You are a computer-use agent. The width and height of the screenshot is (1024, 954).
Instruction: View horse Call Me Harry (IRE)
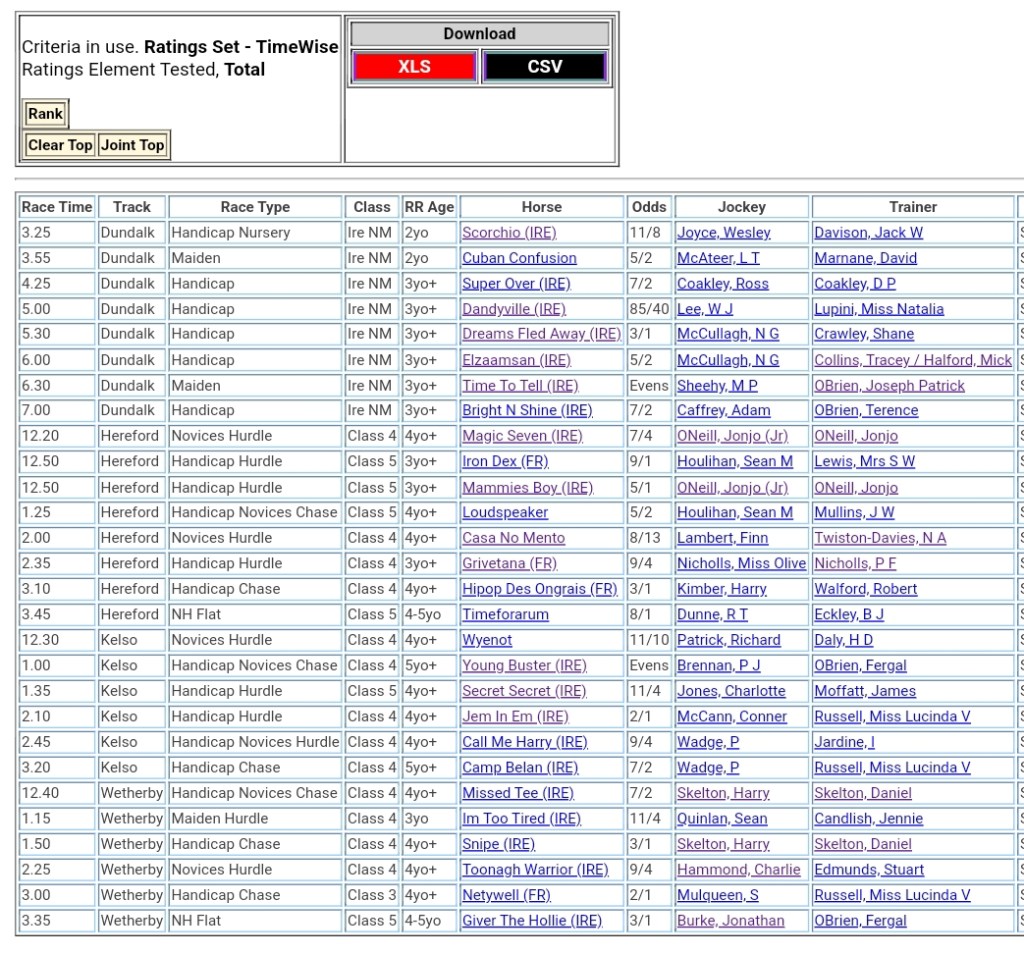click(524, 742)
